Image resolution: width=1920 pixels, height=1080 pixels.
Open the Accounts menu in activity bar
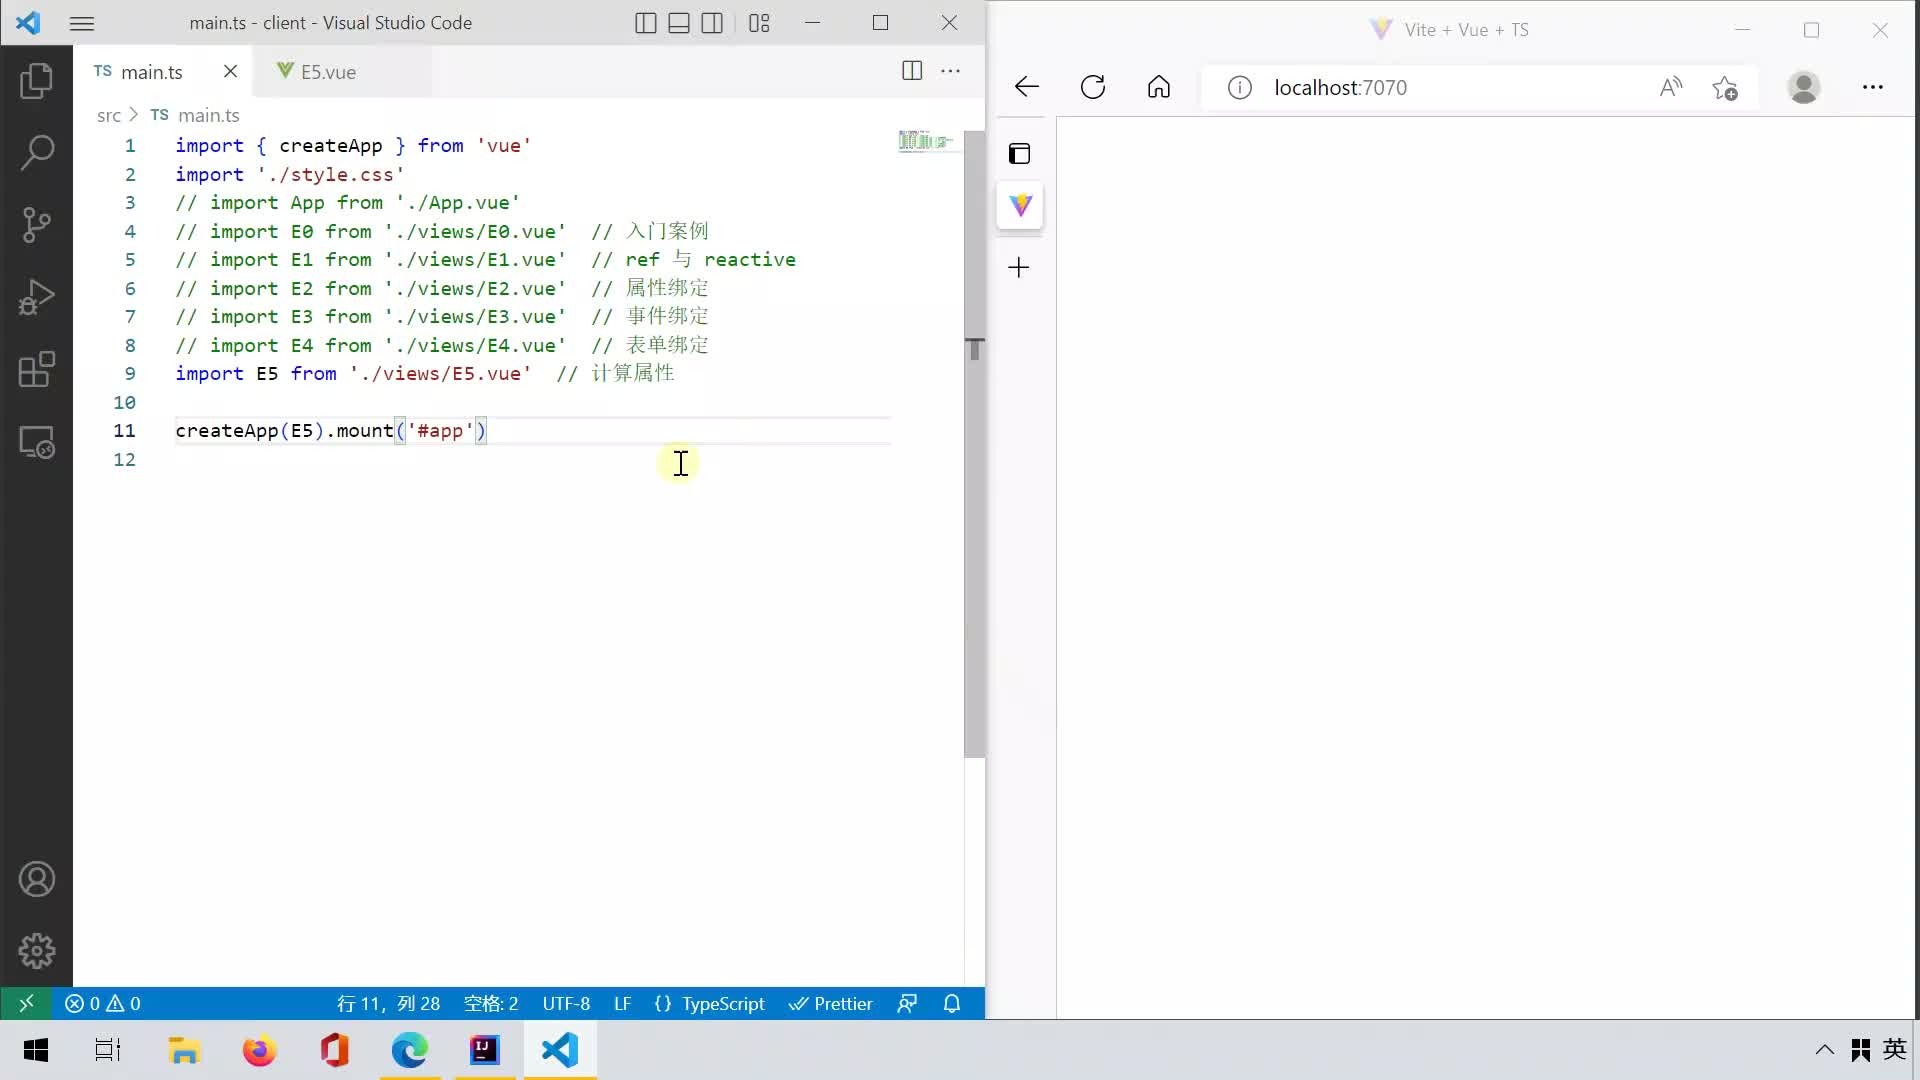click(36, 880)
